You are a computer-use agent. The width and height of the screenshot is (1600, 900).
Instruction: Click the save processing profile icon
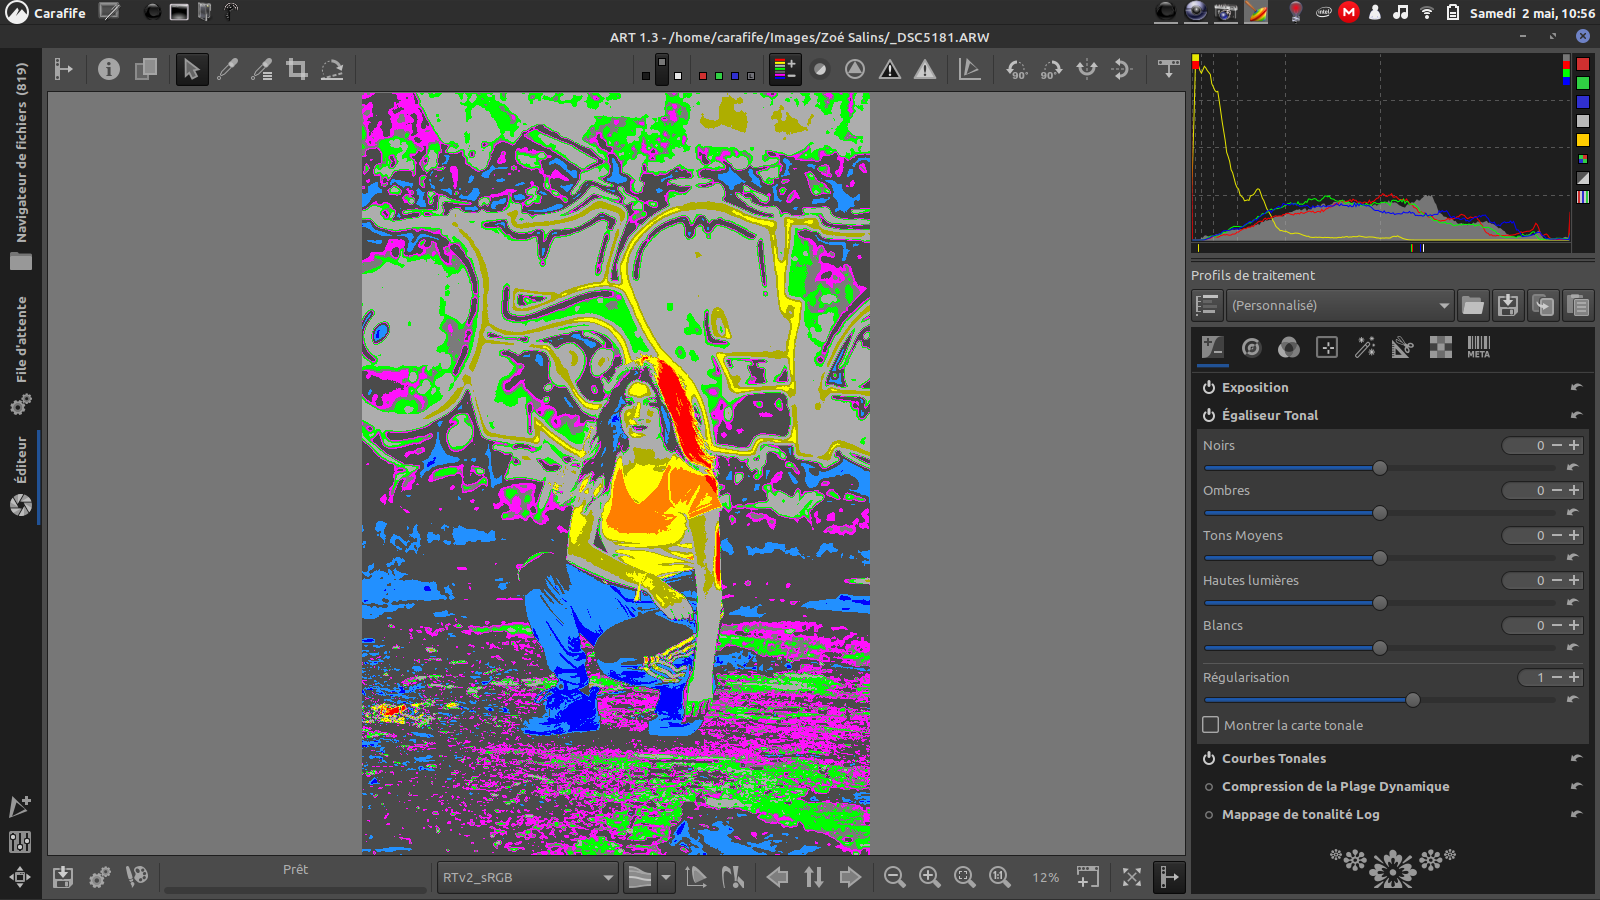(1508, 305)
